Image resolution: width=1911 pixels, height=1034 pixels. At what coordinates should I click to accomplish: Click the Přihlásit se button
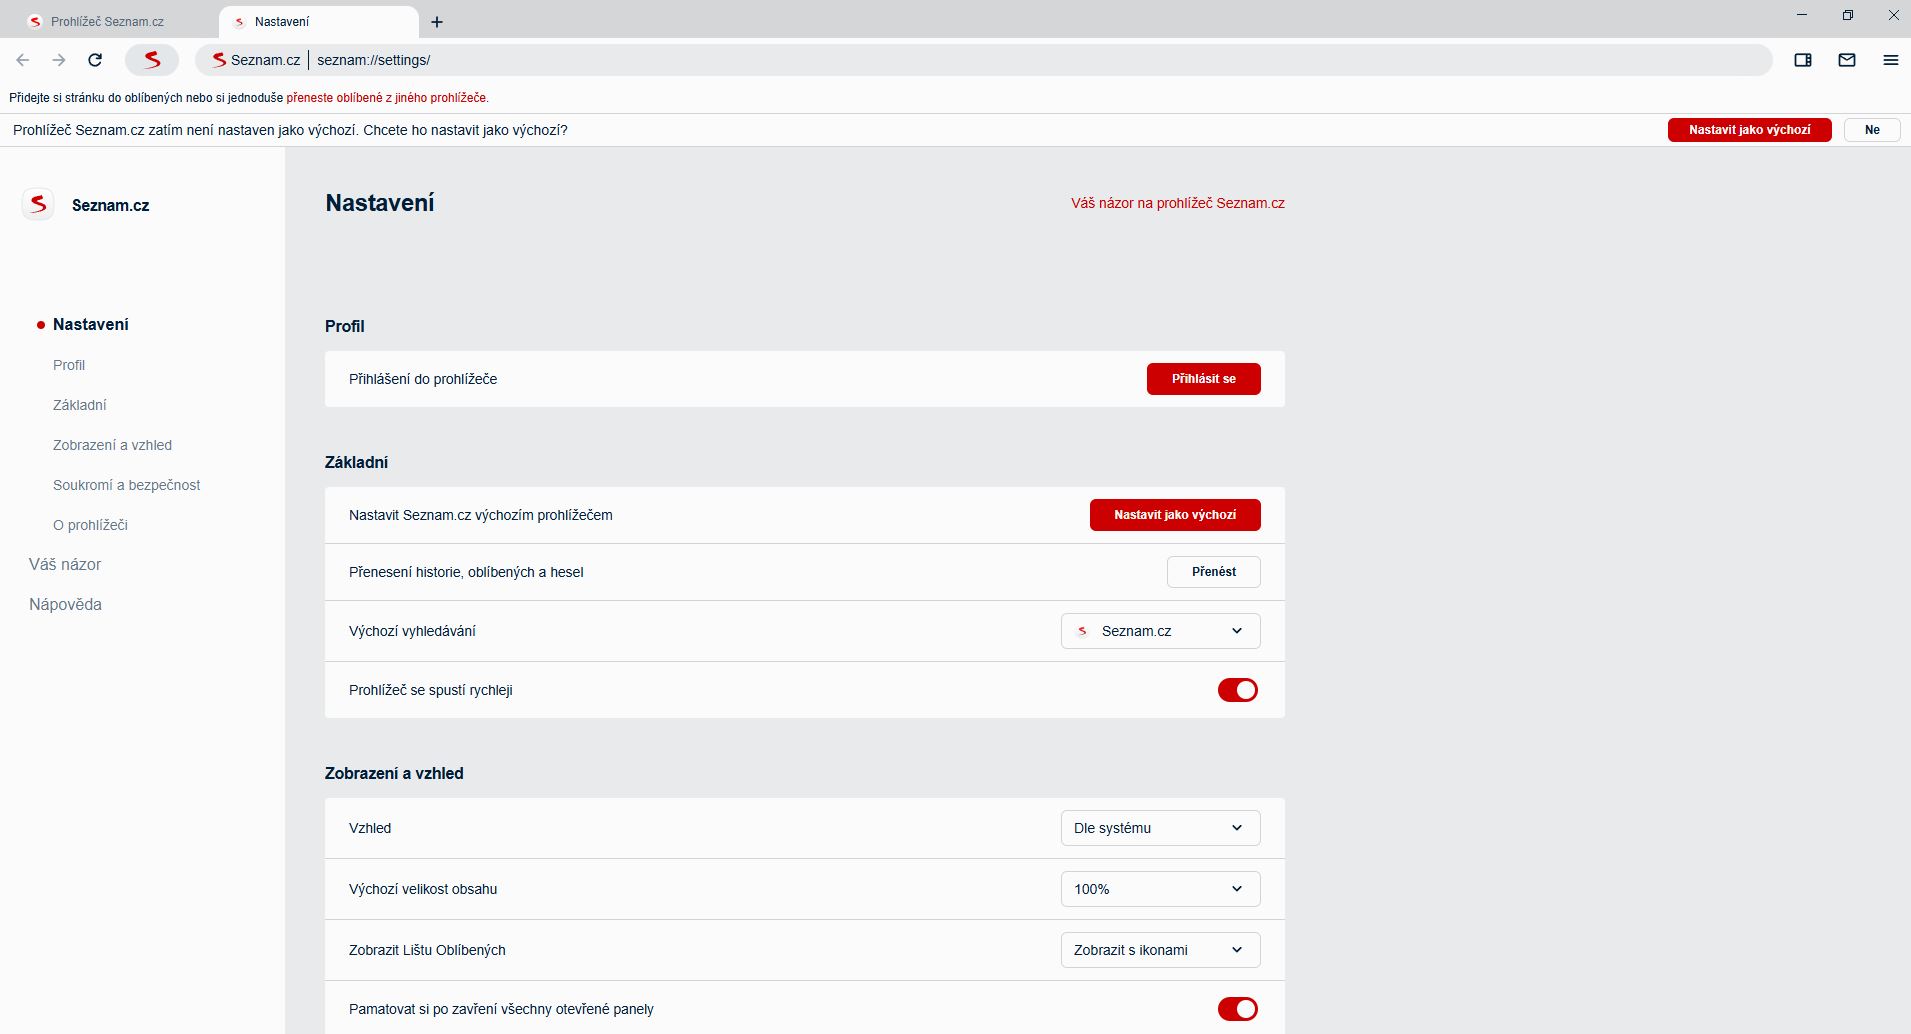tap(1204, 379)
